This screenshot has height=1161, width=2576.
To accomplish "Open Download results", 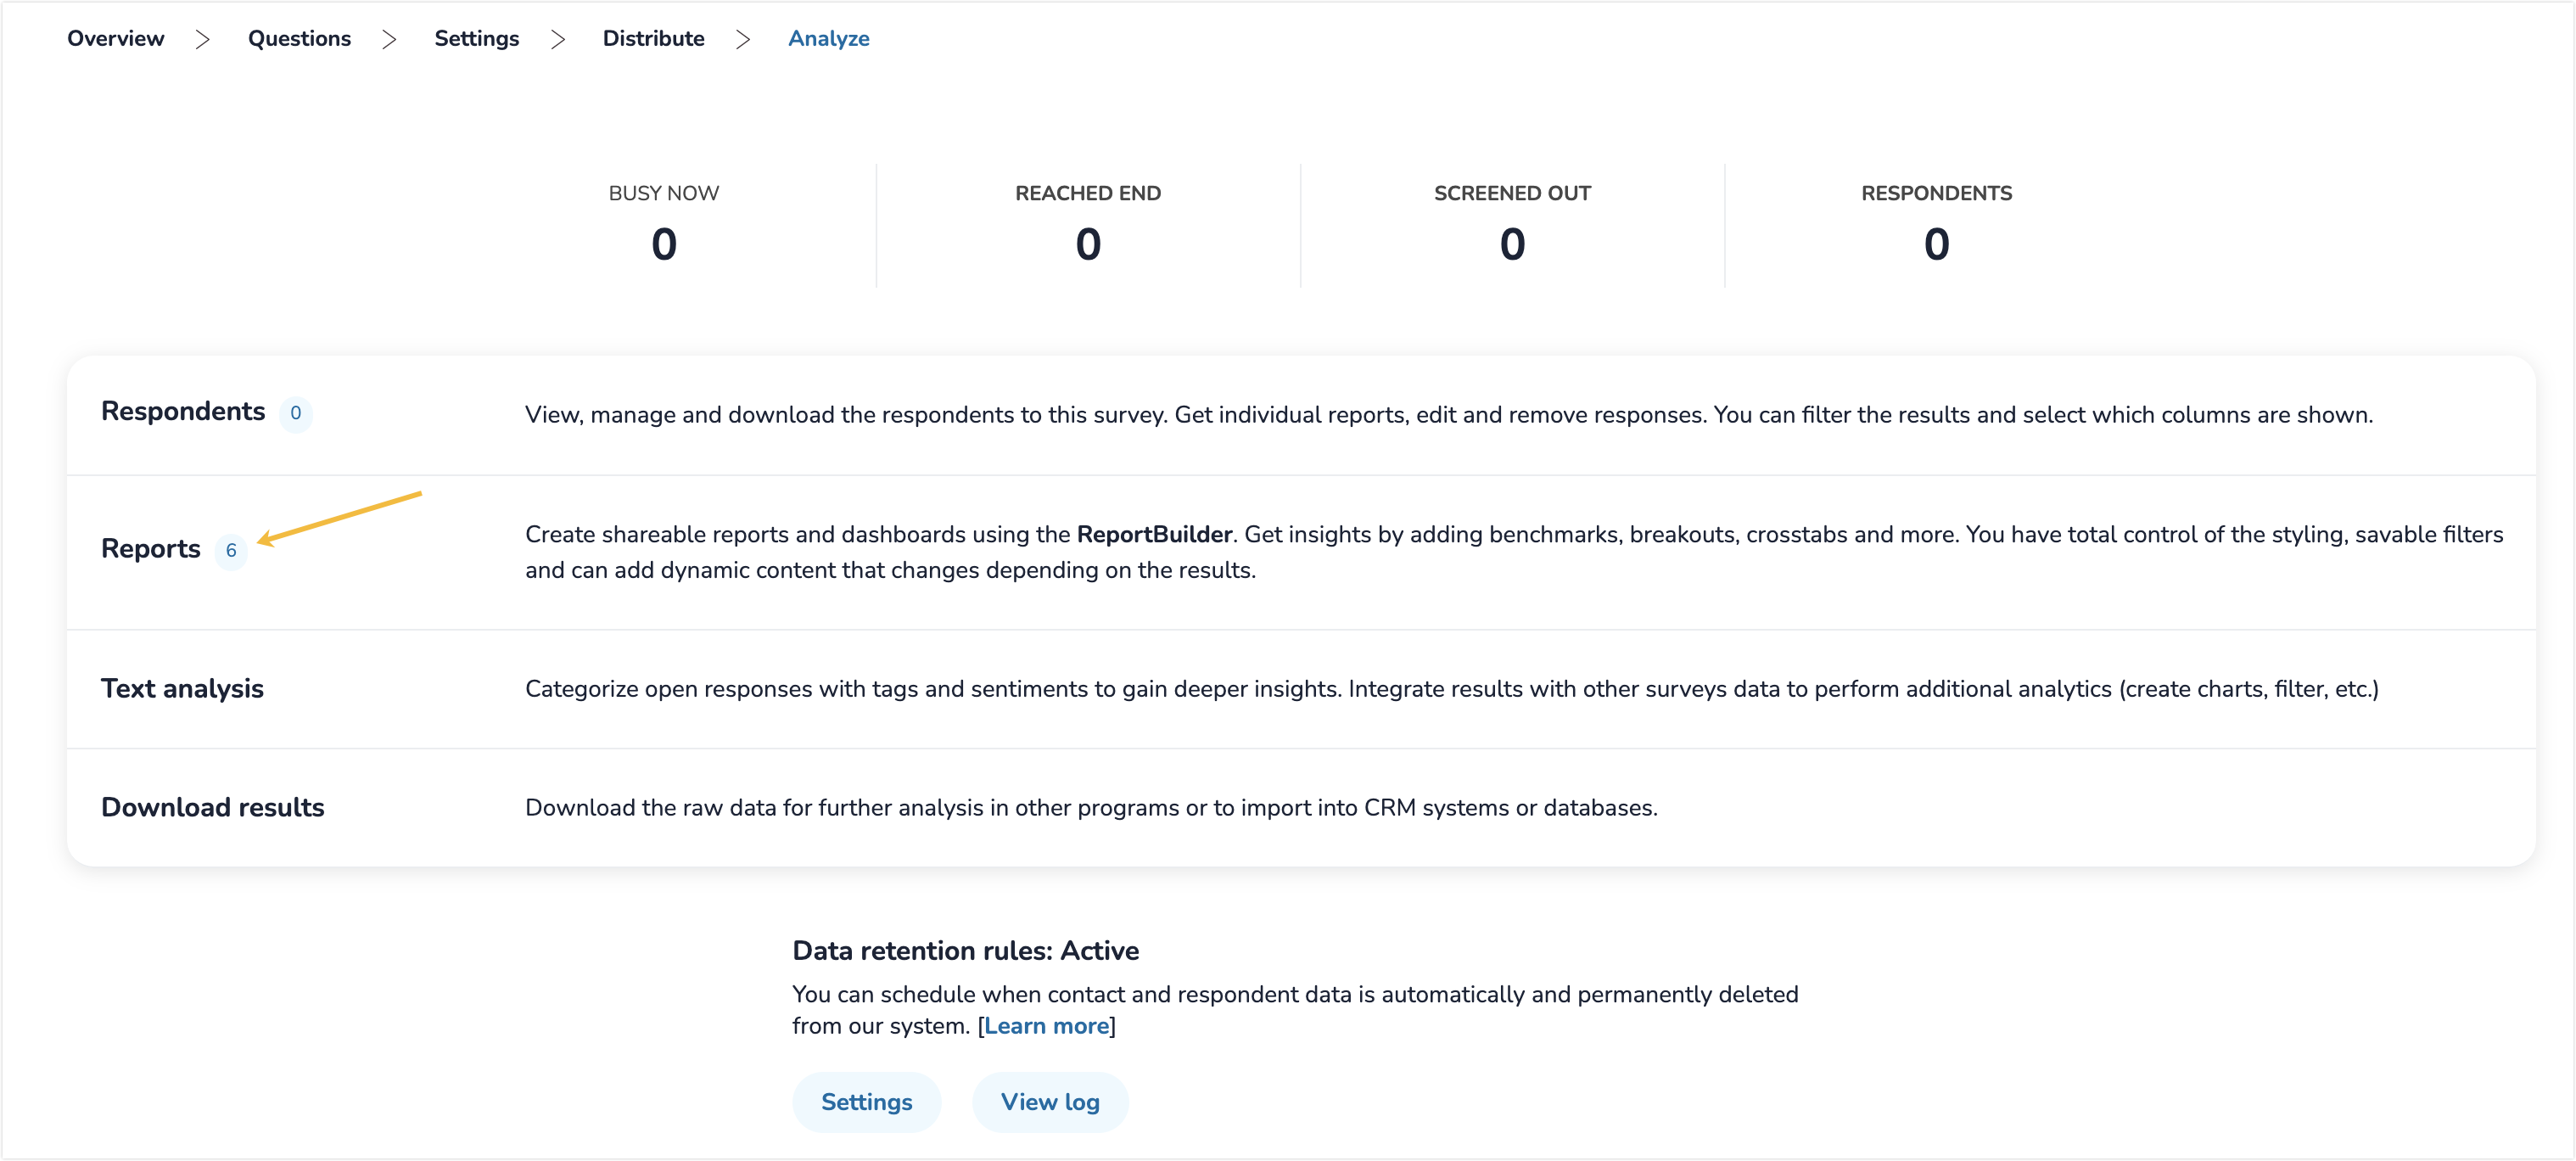I will (x=212, y=808).
